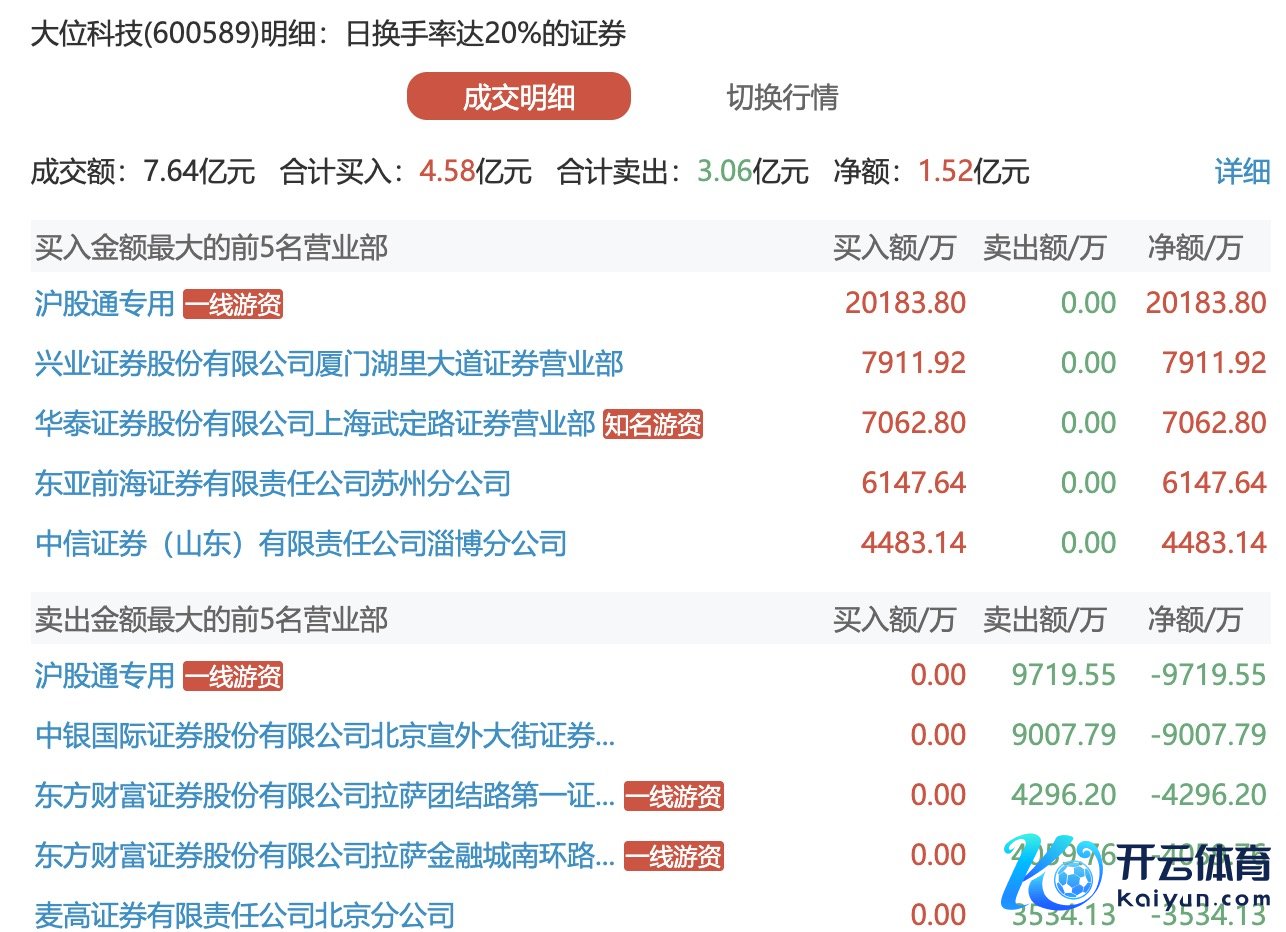Select the 成交明细 tab
This screenshot has height=932, width=1286.
click(x=518, y=97)
